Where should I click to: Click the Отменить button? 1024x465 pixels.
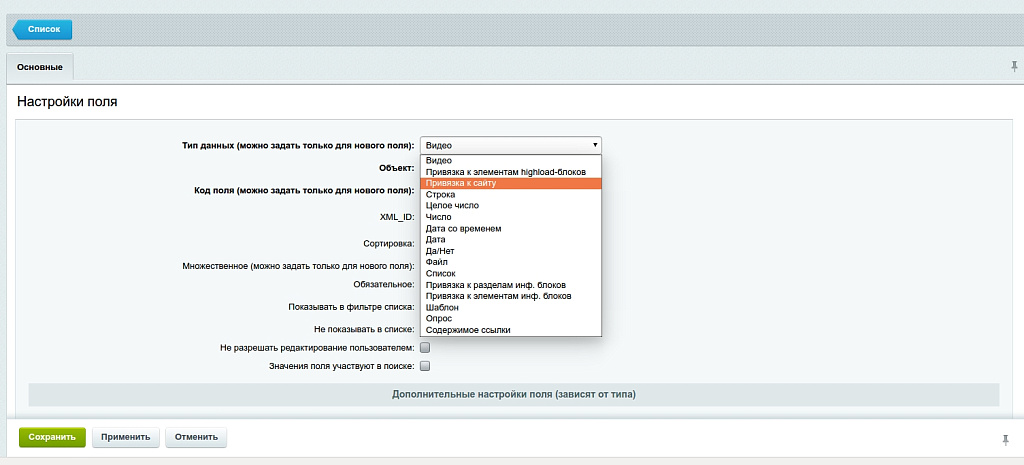coord(196,437)
